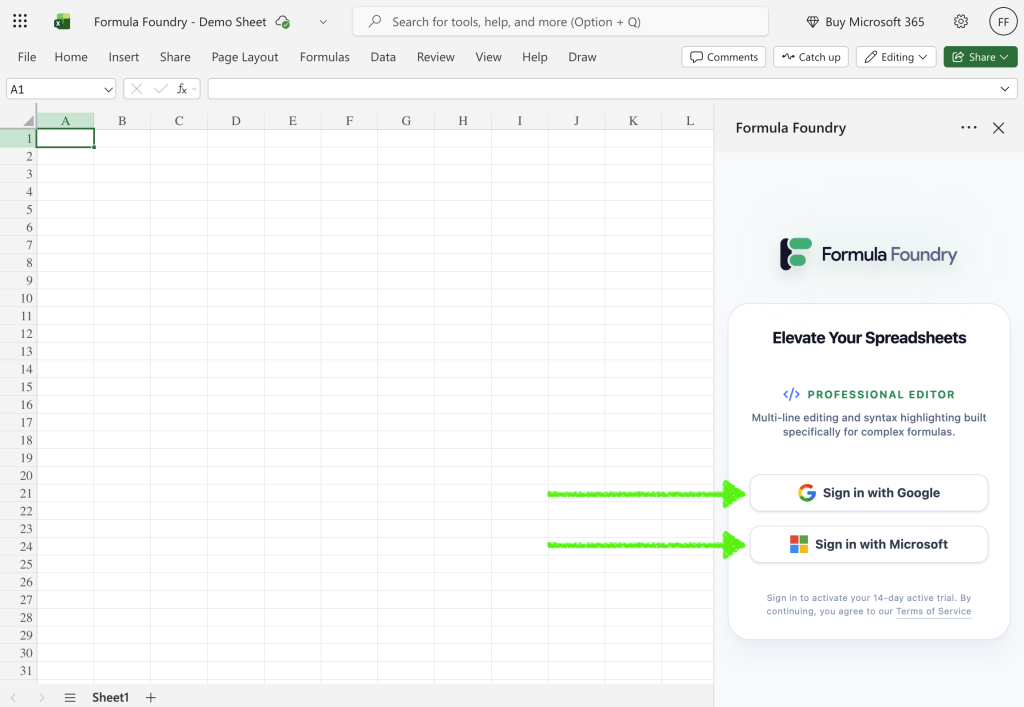Sign in with Google
Screen dimensions: 1024x707
[868, 492]
